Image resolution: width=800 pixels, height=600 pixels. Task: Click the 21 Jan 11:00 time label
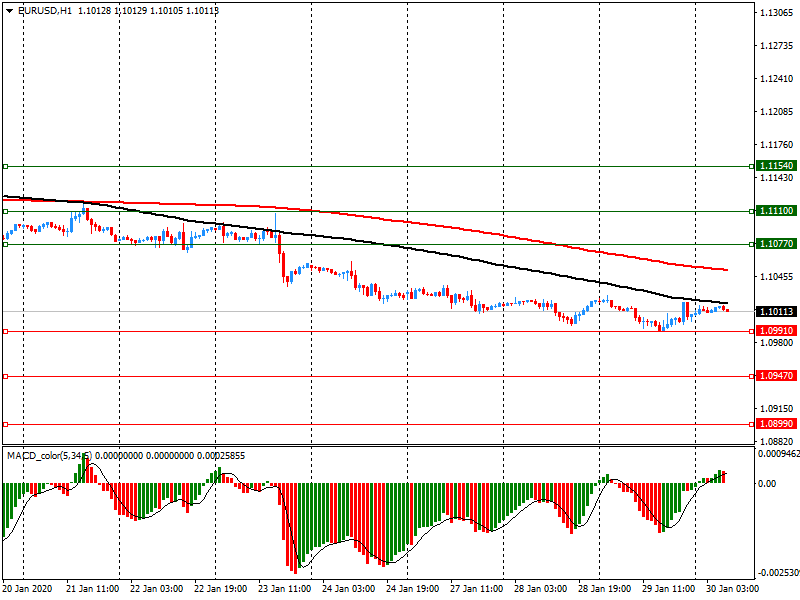[x=93, y=589]
